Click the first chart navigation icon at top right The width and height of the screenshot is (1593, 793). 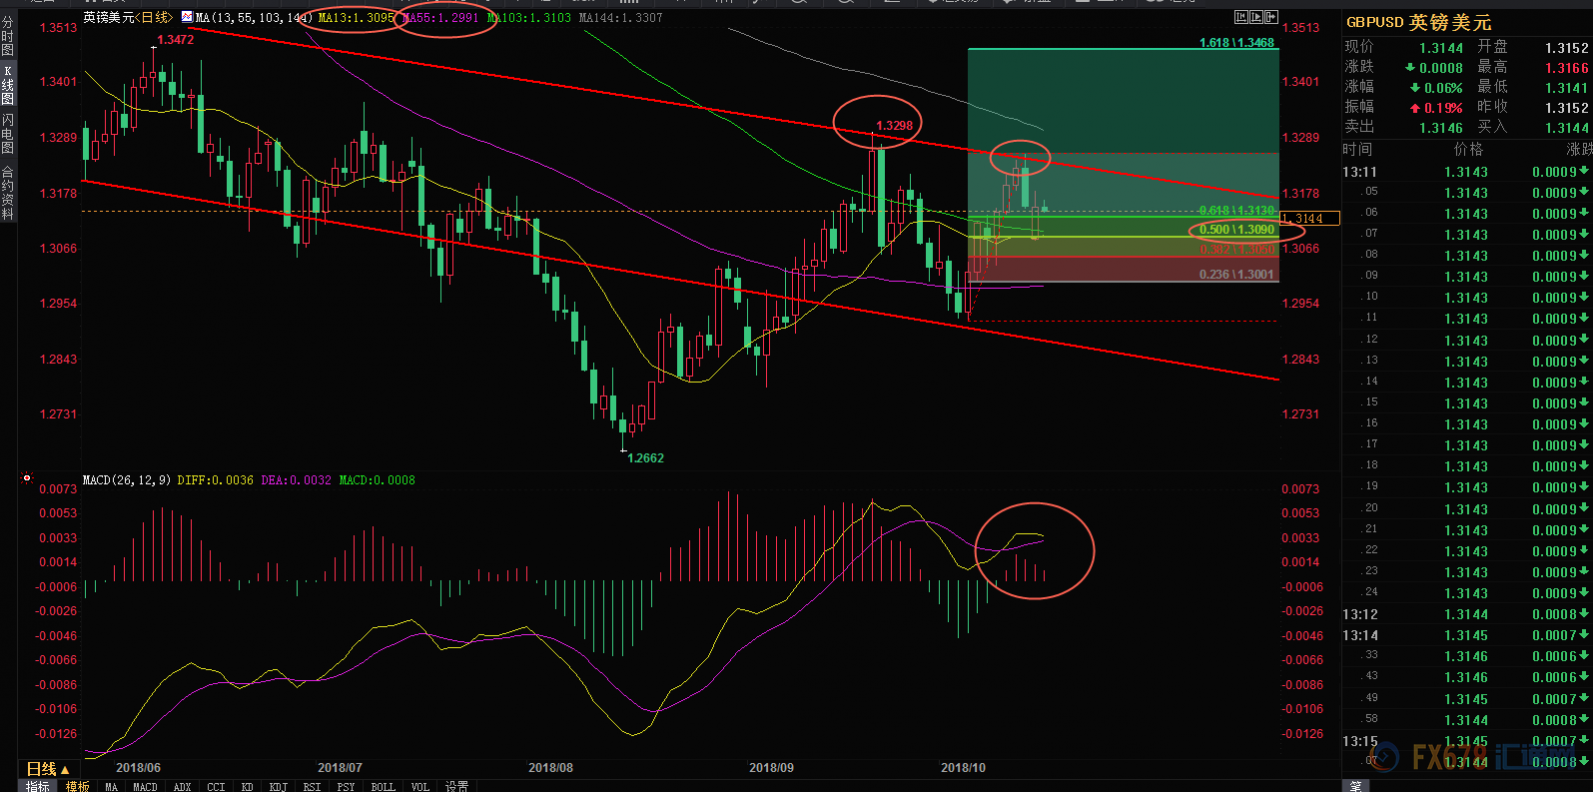1241,17
